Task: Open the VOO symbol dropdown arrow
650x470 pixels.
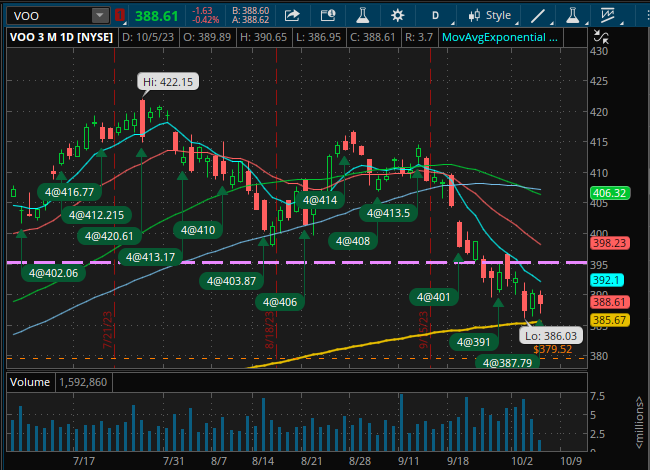Action: 99,16
